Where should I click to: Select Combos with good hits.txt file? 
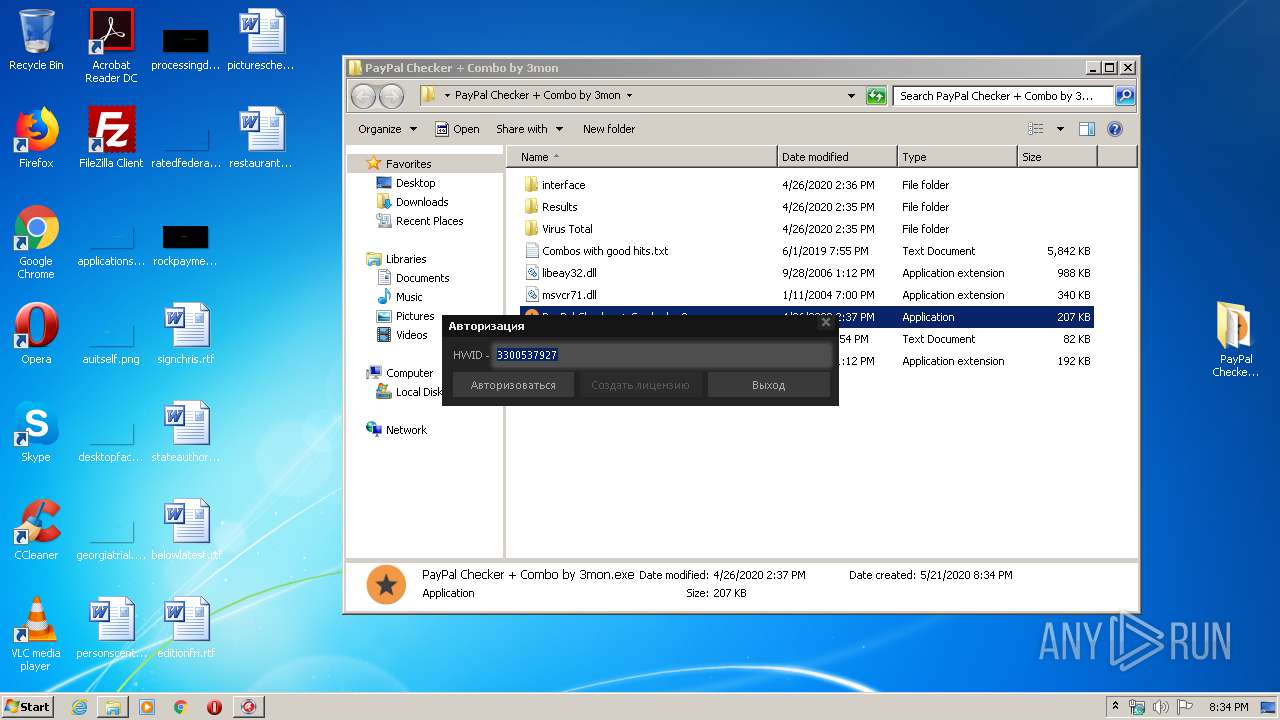pyautogui.click(x=605, y=251)
